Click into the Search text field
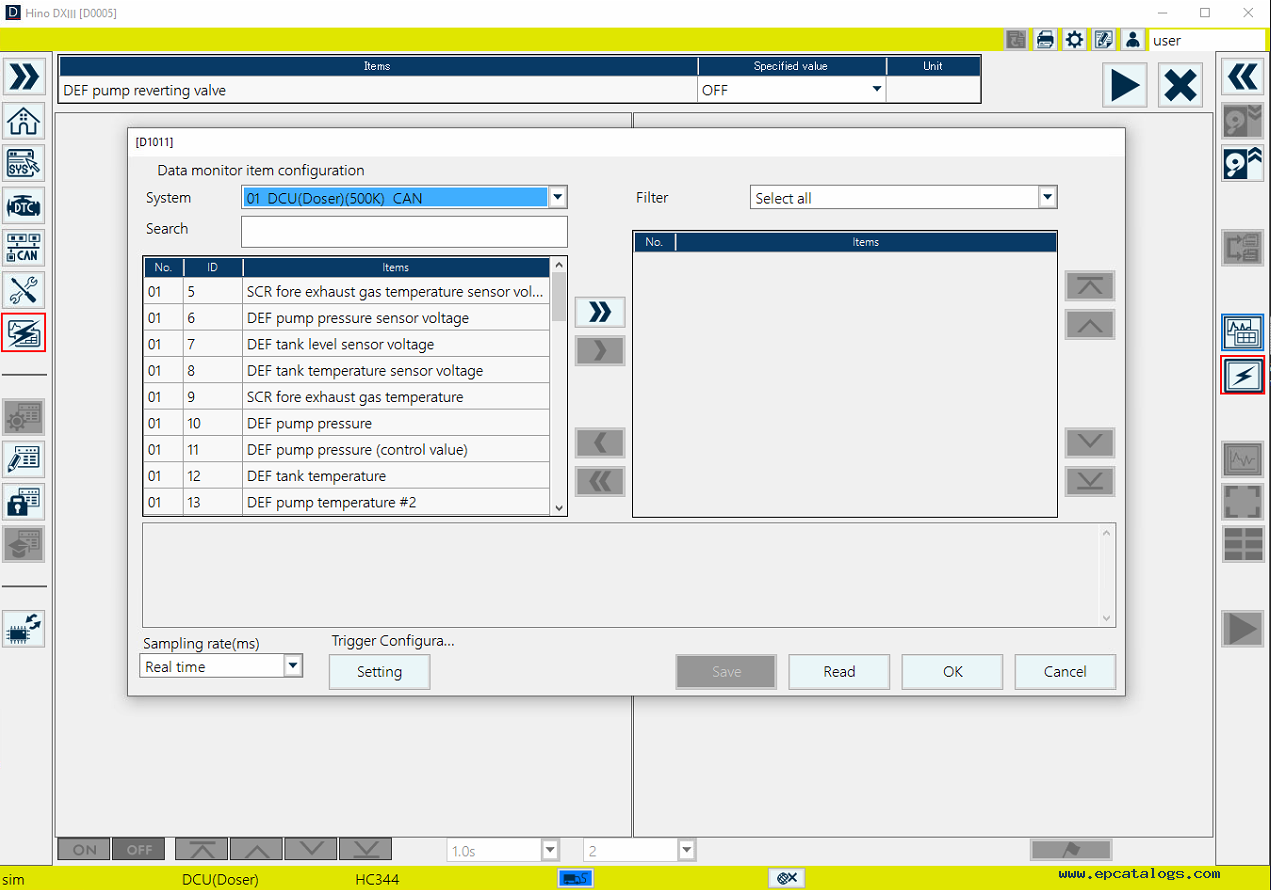 coord(404,232)
